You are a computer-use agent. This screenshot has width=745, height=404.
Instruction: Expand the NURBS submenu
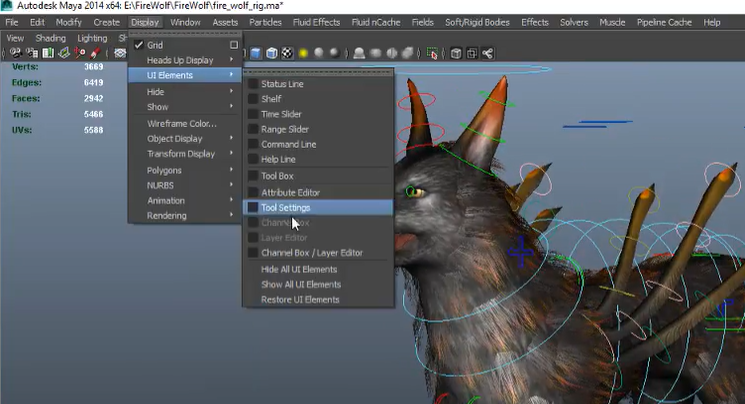pyautogui.click(x=185, y=185)
